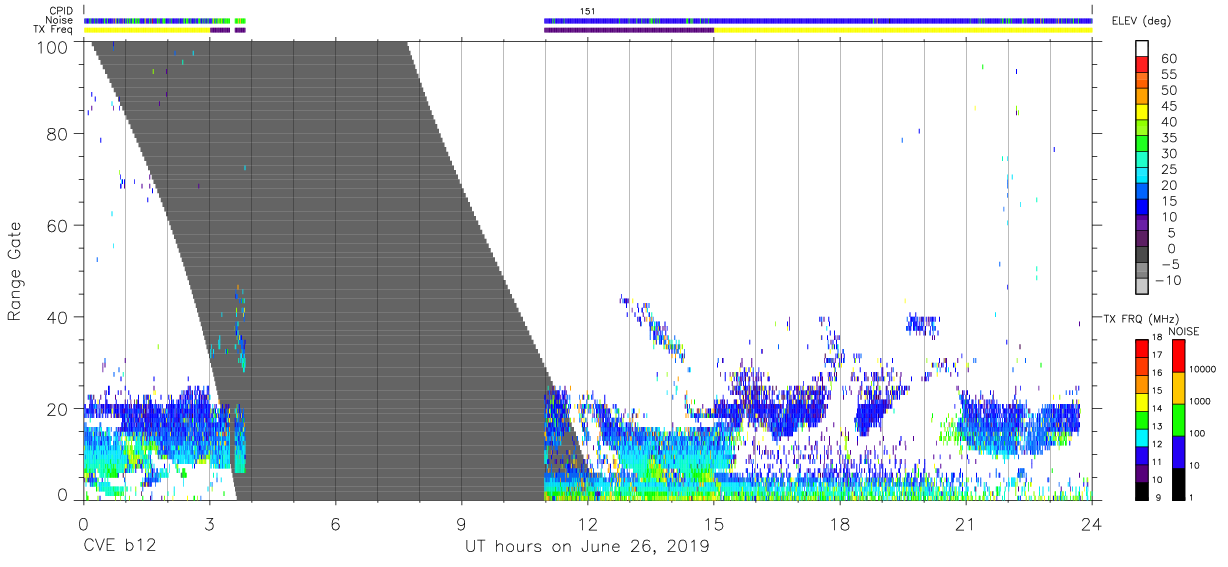Click purple TX Freq strip between 11-15 UT
Screen dimensions: 1228x567
tap(629, 30)
